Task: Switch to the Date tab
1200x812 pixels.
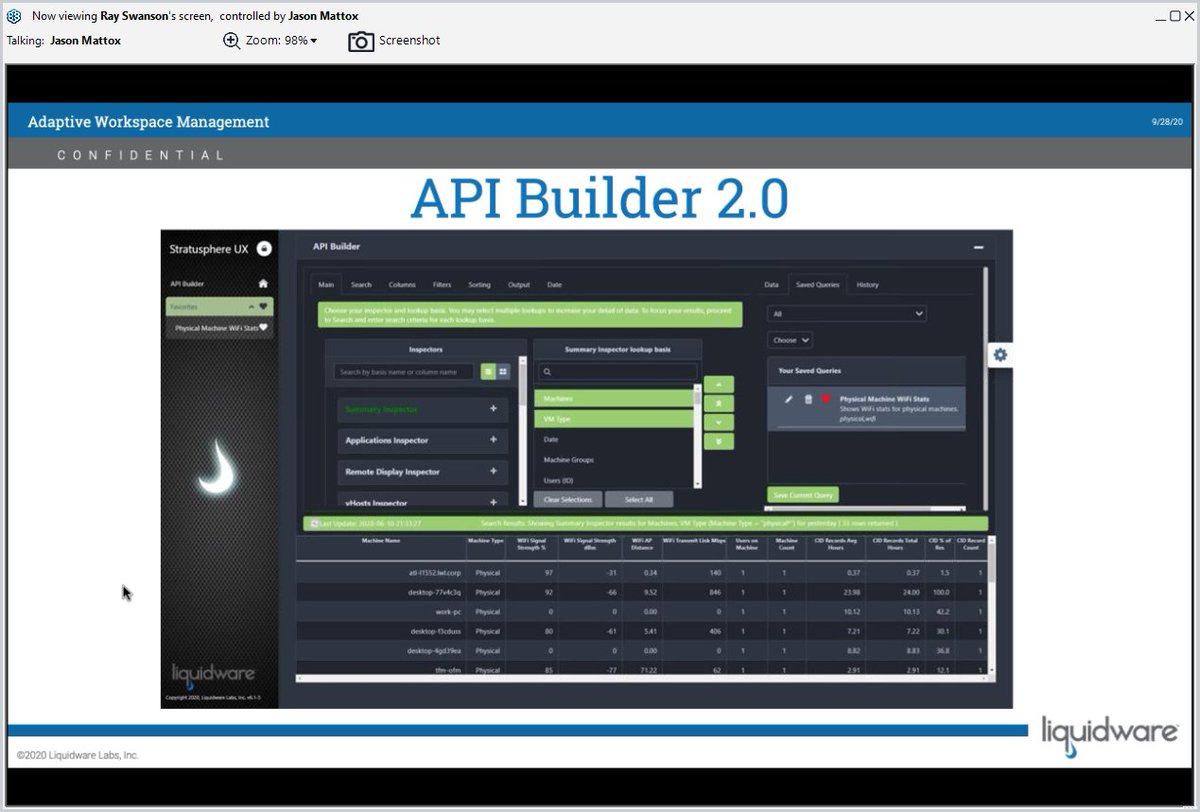Action: (x=554, y=285)
